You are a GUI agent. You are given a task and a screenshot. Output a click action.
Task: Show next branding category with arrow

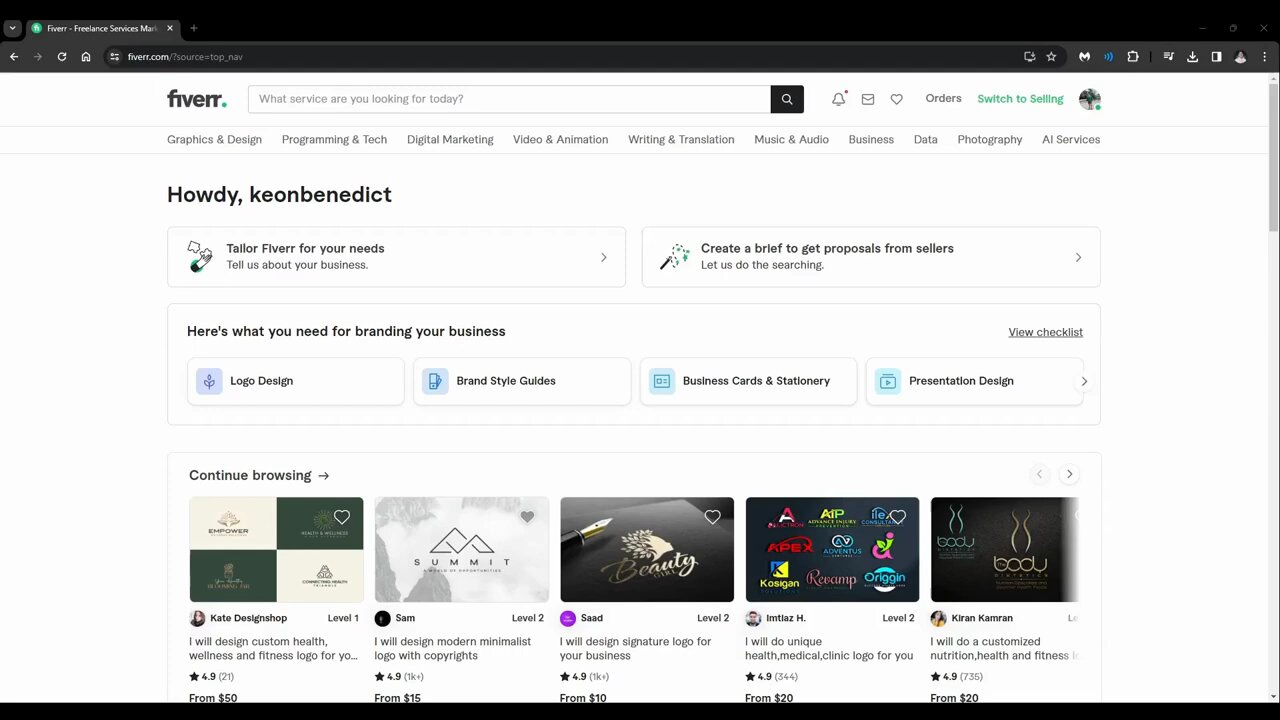(1084, 381)
